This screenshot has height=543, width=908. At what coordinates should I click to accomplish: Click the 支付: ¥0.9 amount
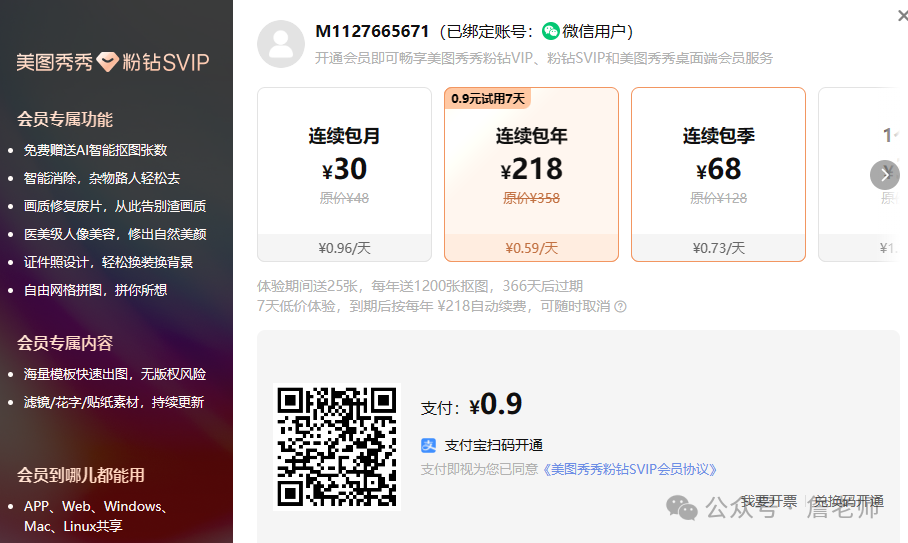(x=471, y=404)
